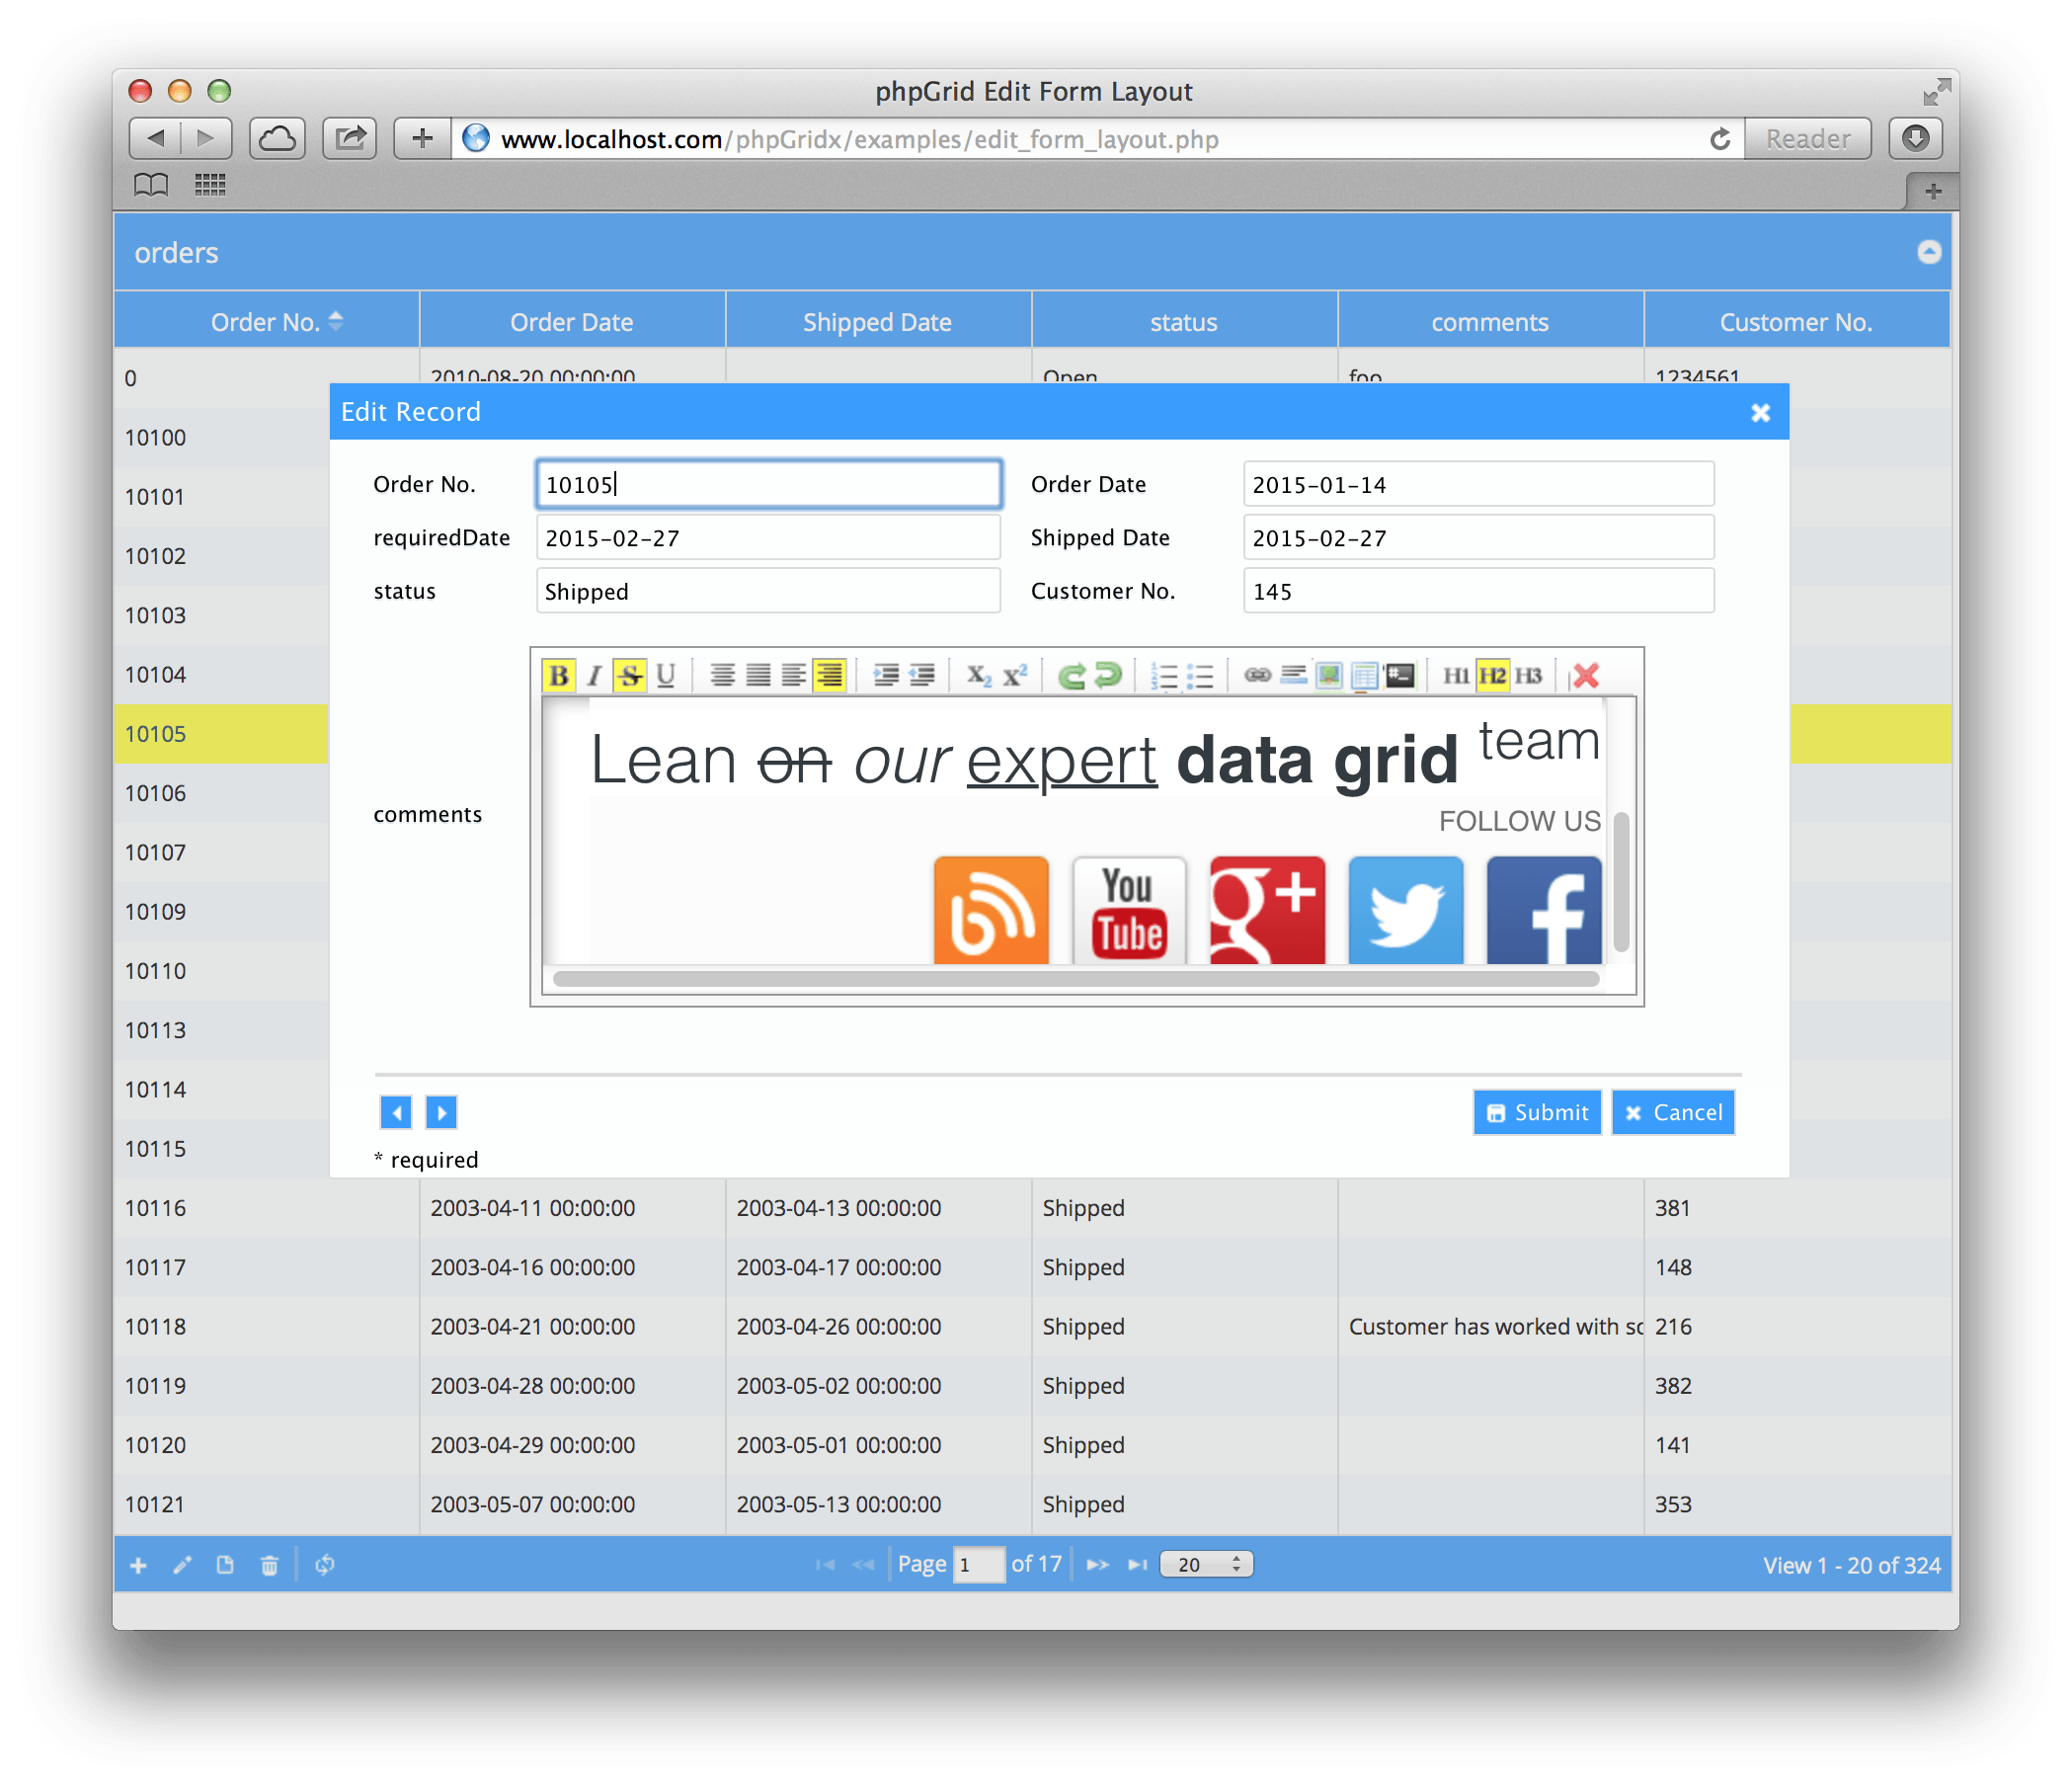Click the browser Reader button
2072x1786 pixels.
pos(1807,139)
